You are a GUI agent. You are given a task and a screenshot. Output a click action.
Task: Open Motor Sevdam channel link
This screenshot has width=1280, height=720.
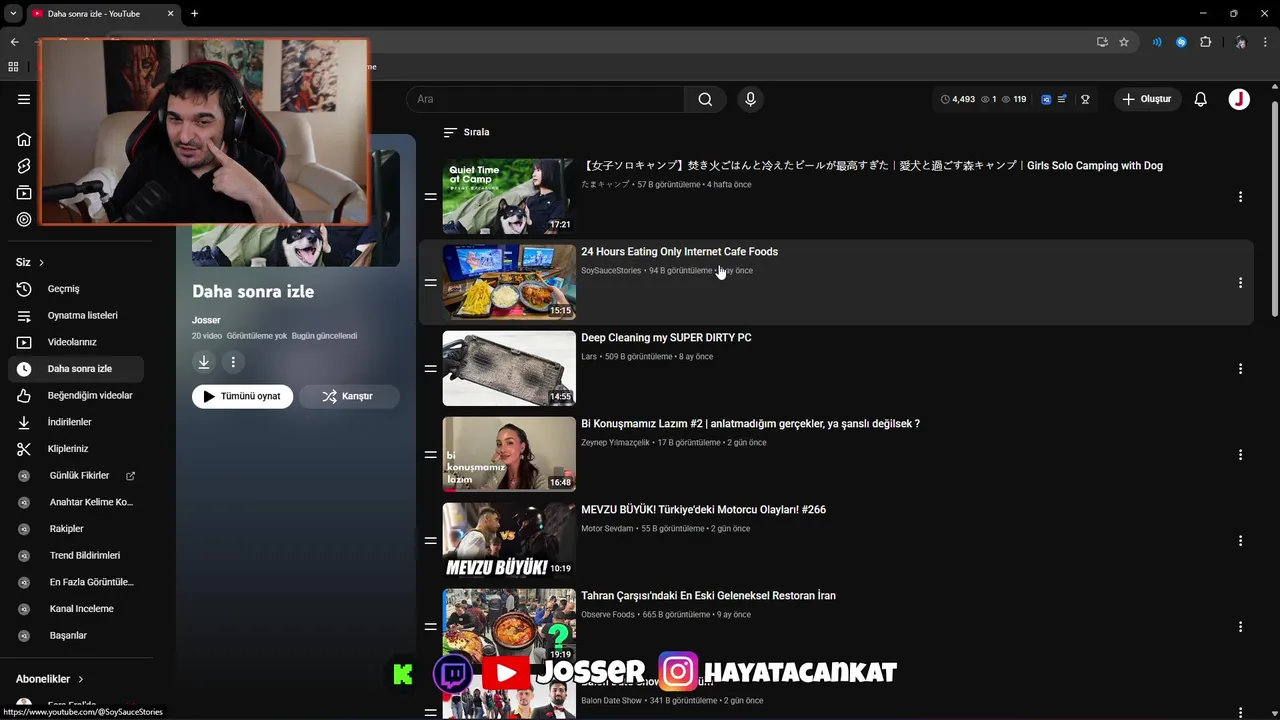pos(607,529)
